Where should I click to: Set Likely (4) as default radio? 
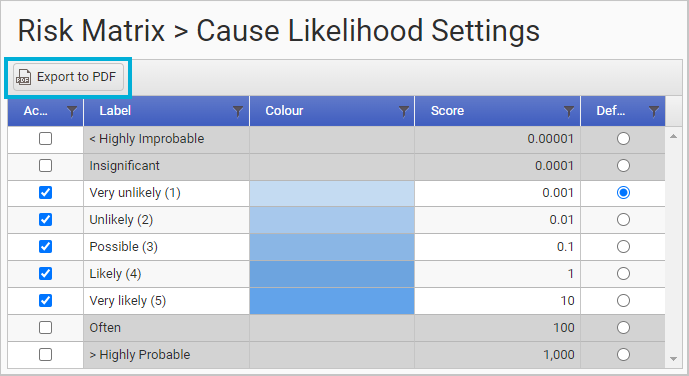(623, 274)
